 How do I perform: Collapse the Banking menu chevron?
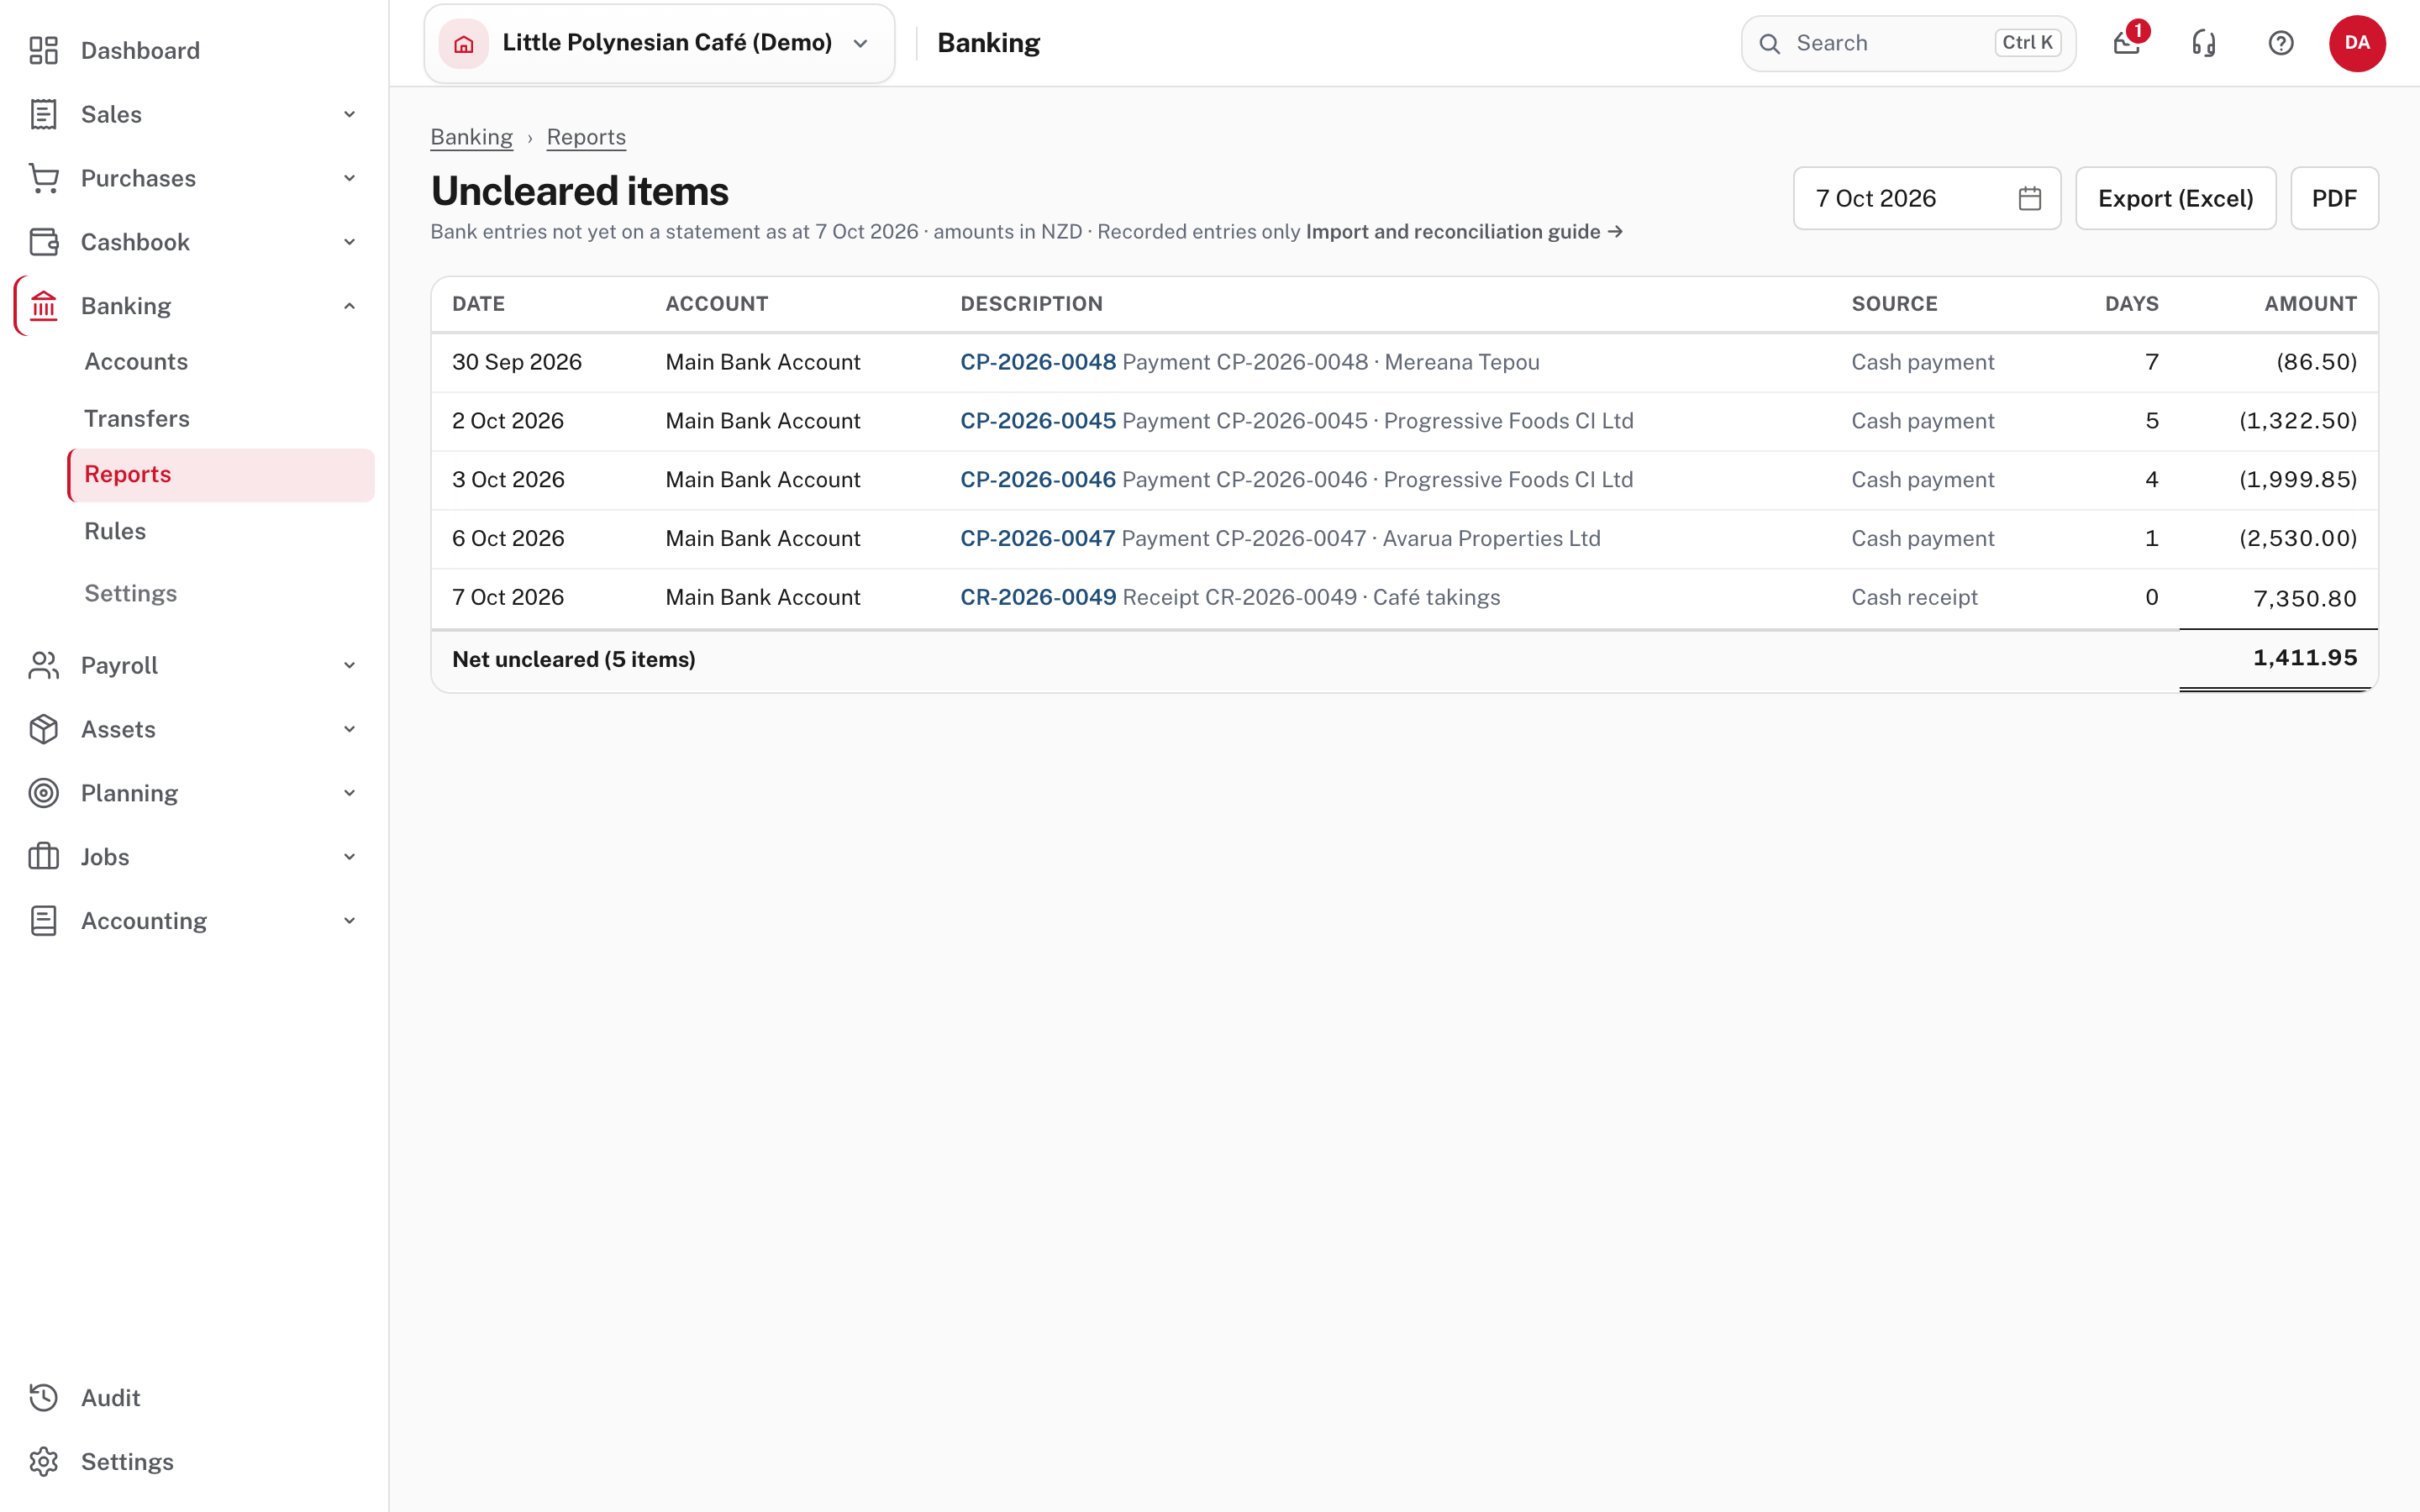[x=349, y=306]
